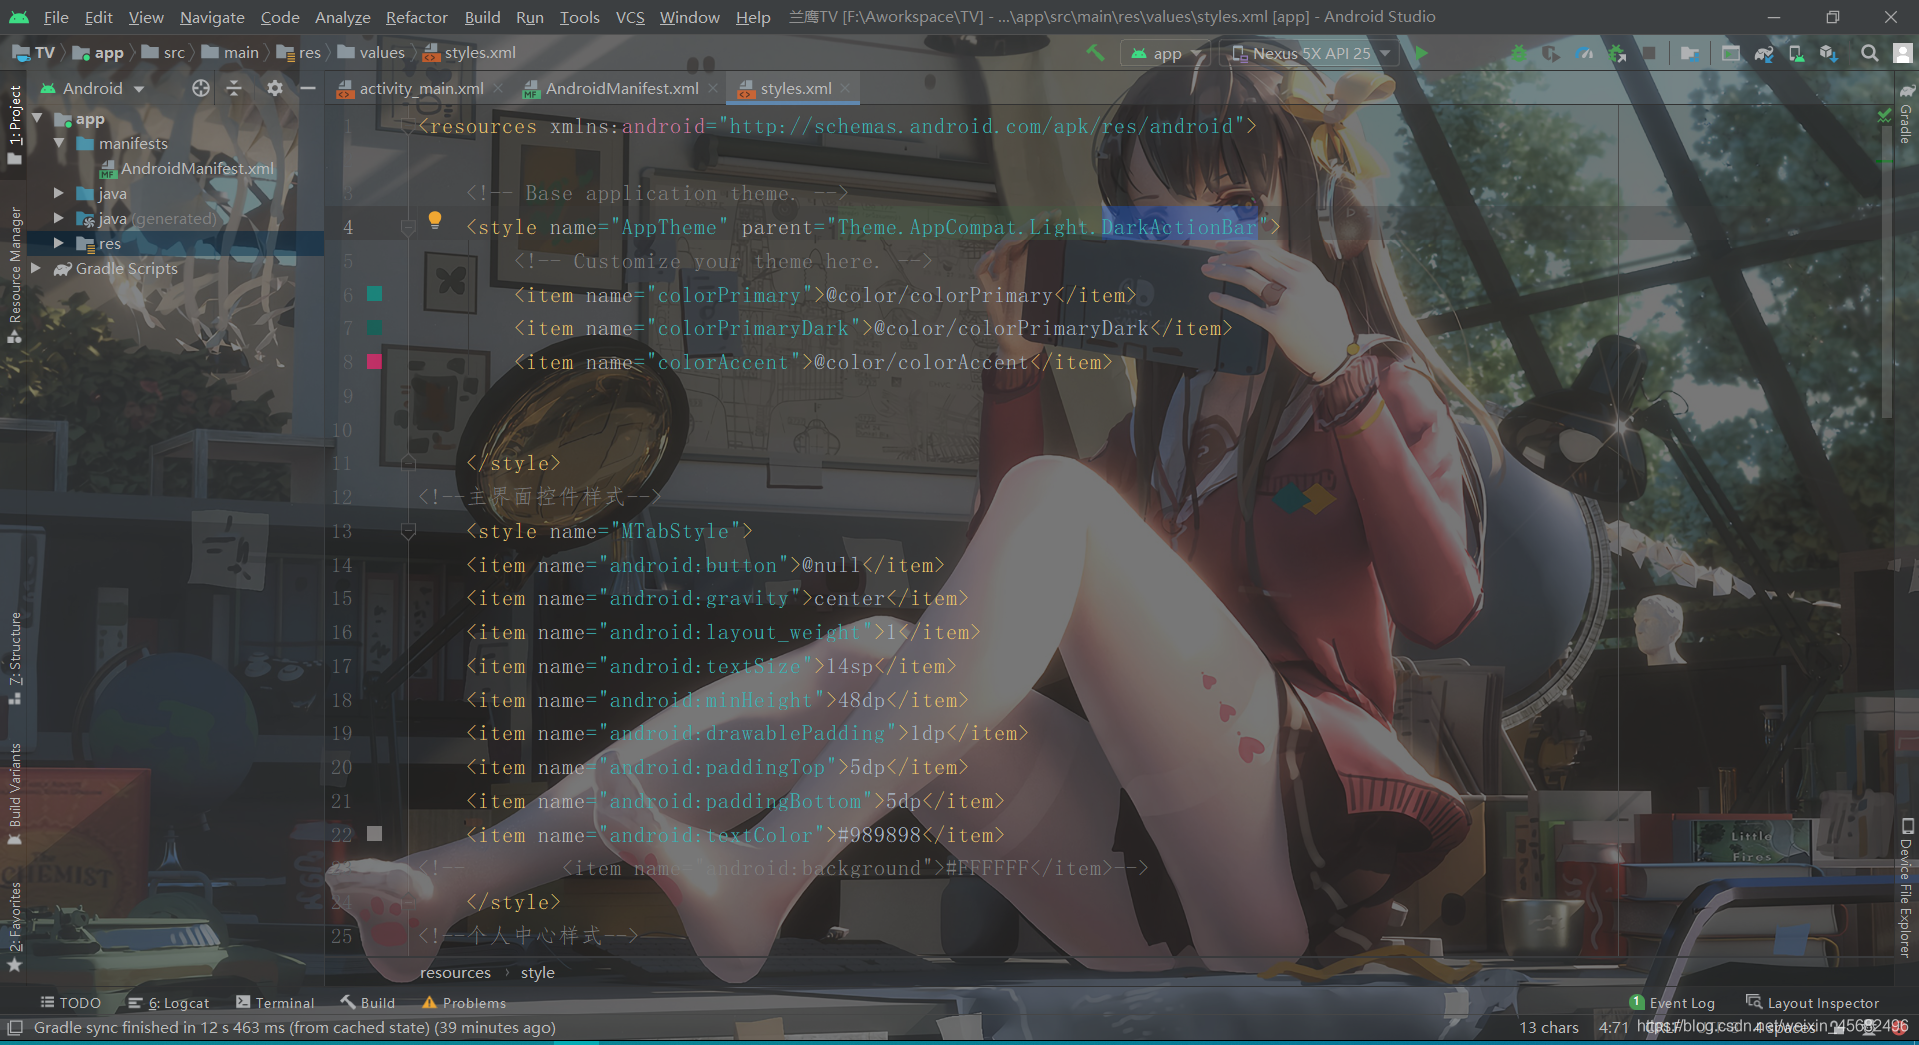Click the Stop square button in toolbar
Screen dimensions: 1919x1045
[1650, 53]
